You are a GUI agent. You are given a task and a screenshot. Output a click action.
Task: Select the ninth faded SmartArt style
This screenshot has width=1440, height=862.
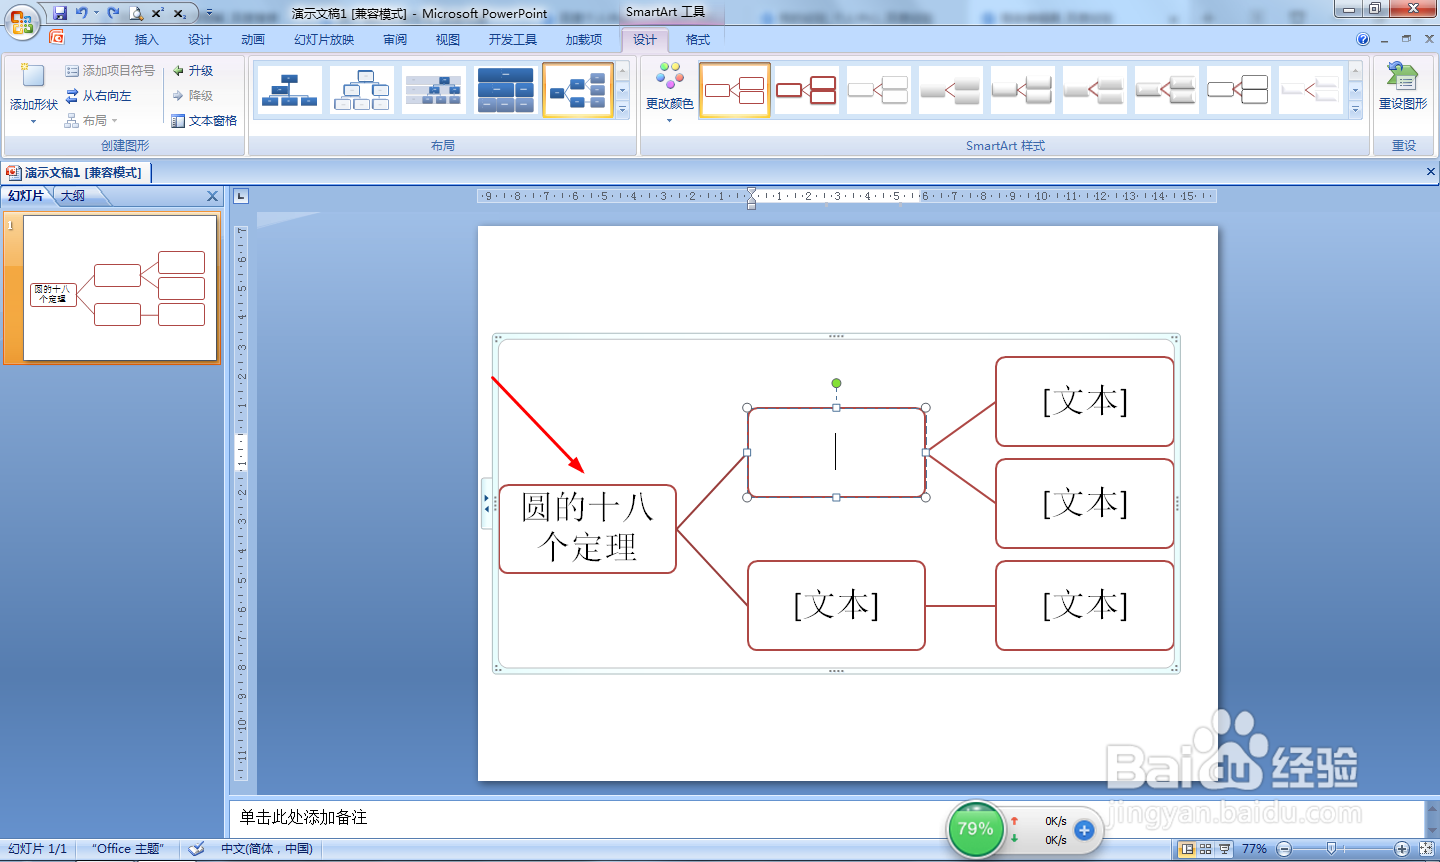coord(1310,90)
